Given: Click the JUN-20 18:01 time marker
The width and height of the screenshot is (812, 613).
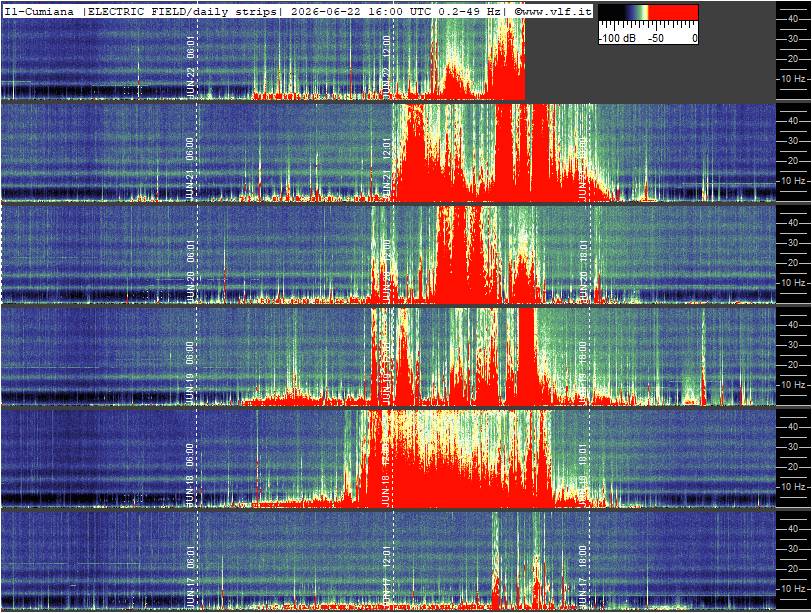Looking at the screenshot, I should (x=584, y=271).
